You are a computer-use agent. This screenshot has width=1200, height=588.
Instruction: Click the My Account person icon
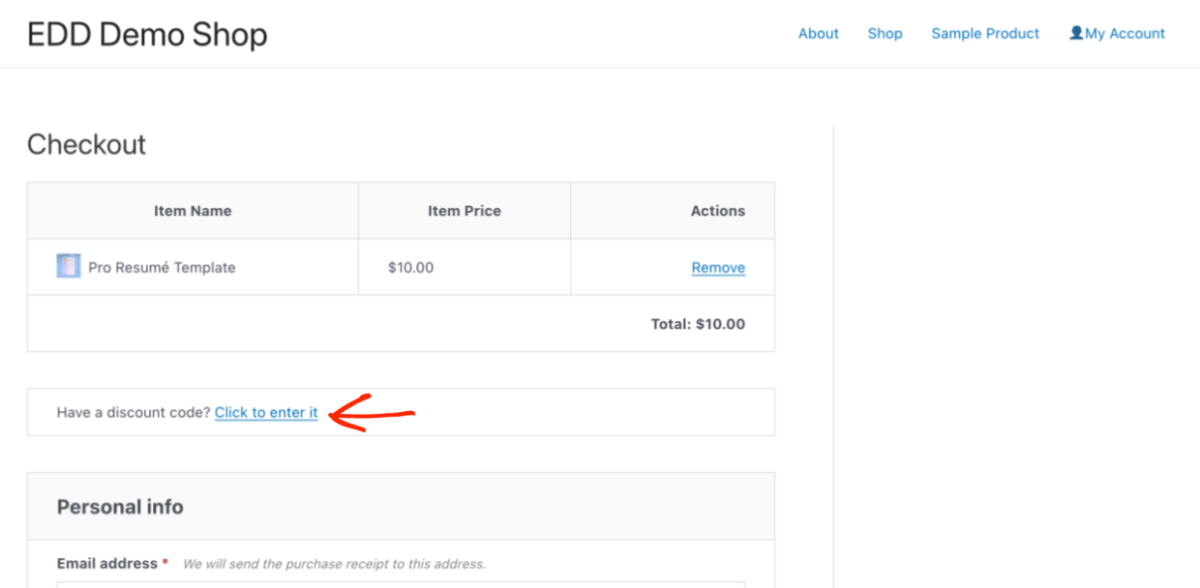click(1075, 33)
